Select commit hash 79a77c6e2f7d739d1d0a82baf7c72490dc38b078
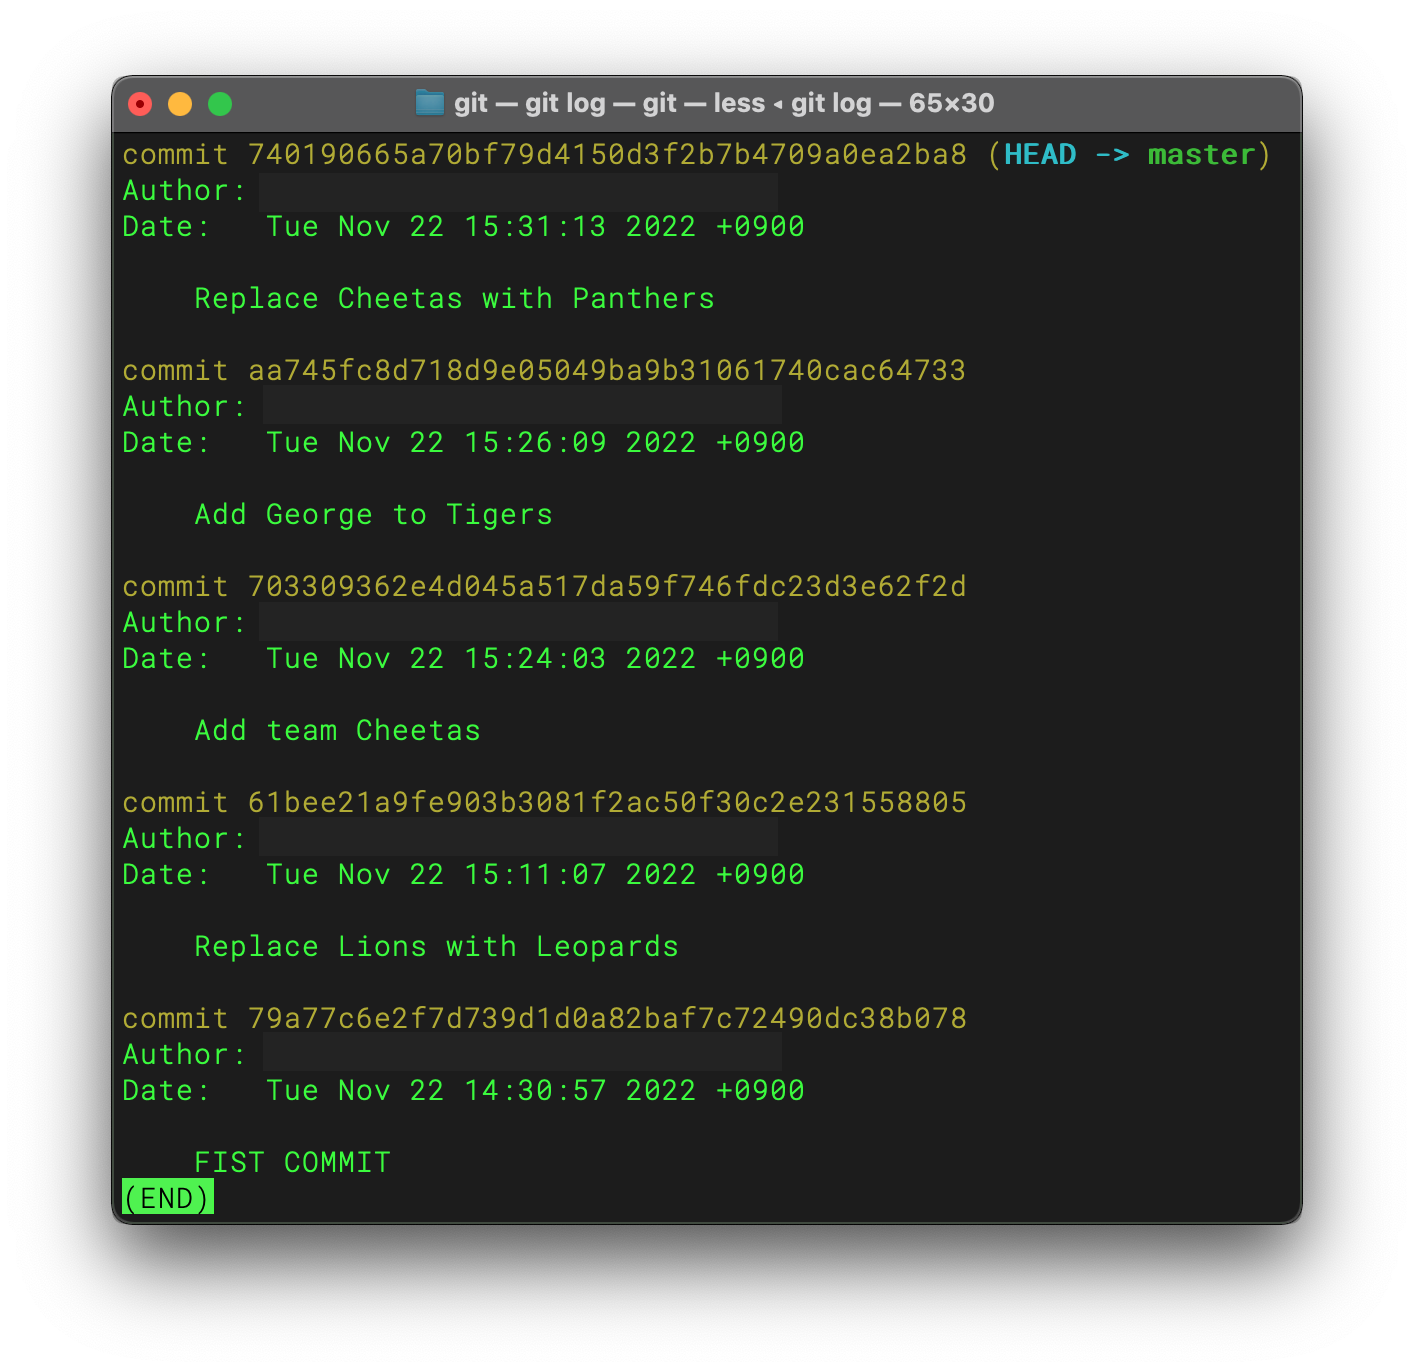This screenshot has height=1372, width=1414. (x=607, y=1019)
